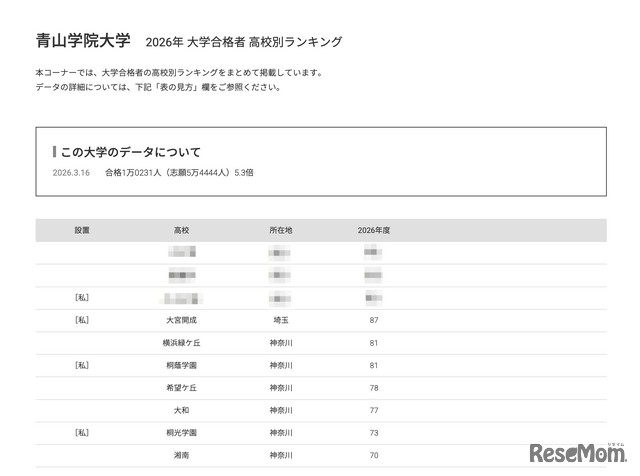Click the value 81 for 横浜緑ケ丘
The height and width of the screenshot is (476, 640).
click(374, 343)
